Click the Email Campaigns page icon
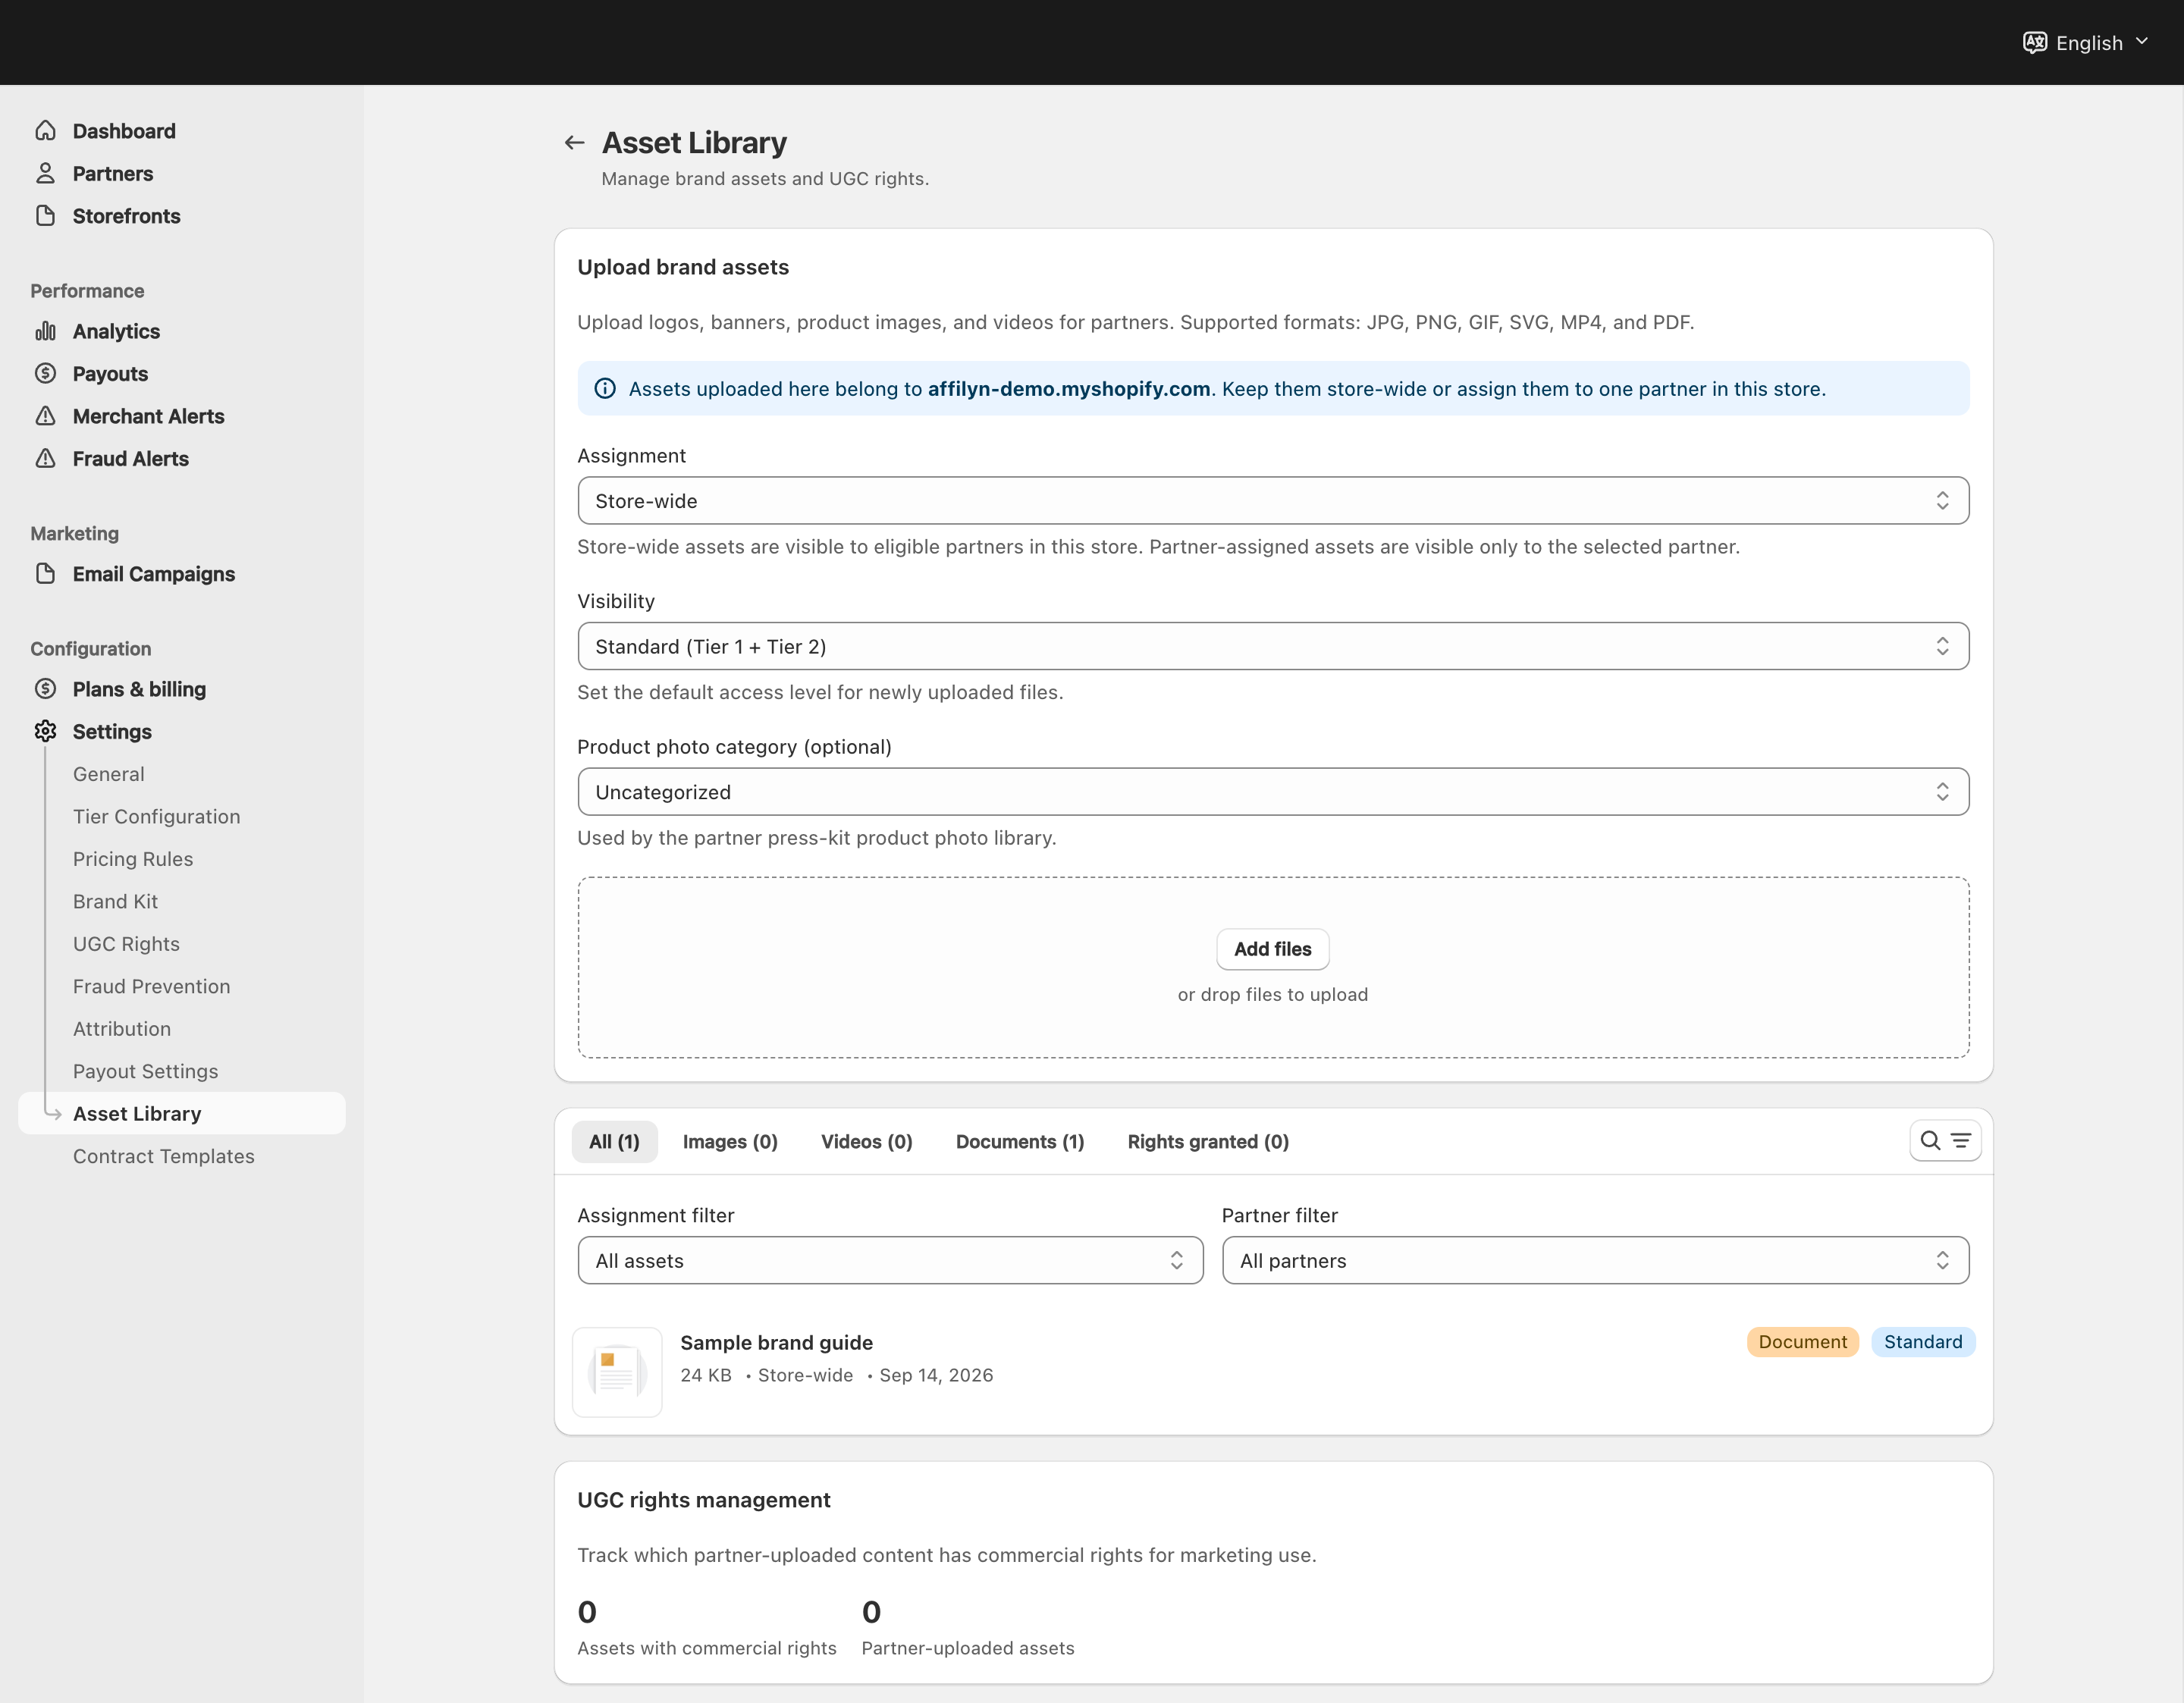 pos(45,574)
